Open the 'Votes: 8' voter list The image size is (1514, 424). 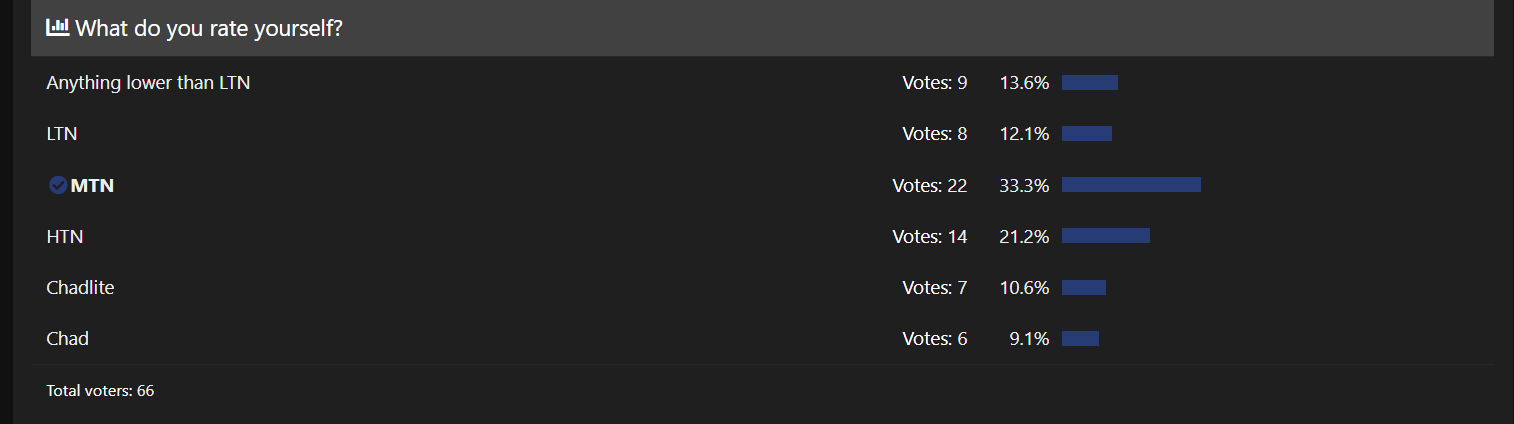(x=934, y=134)
